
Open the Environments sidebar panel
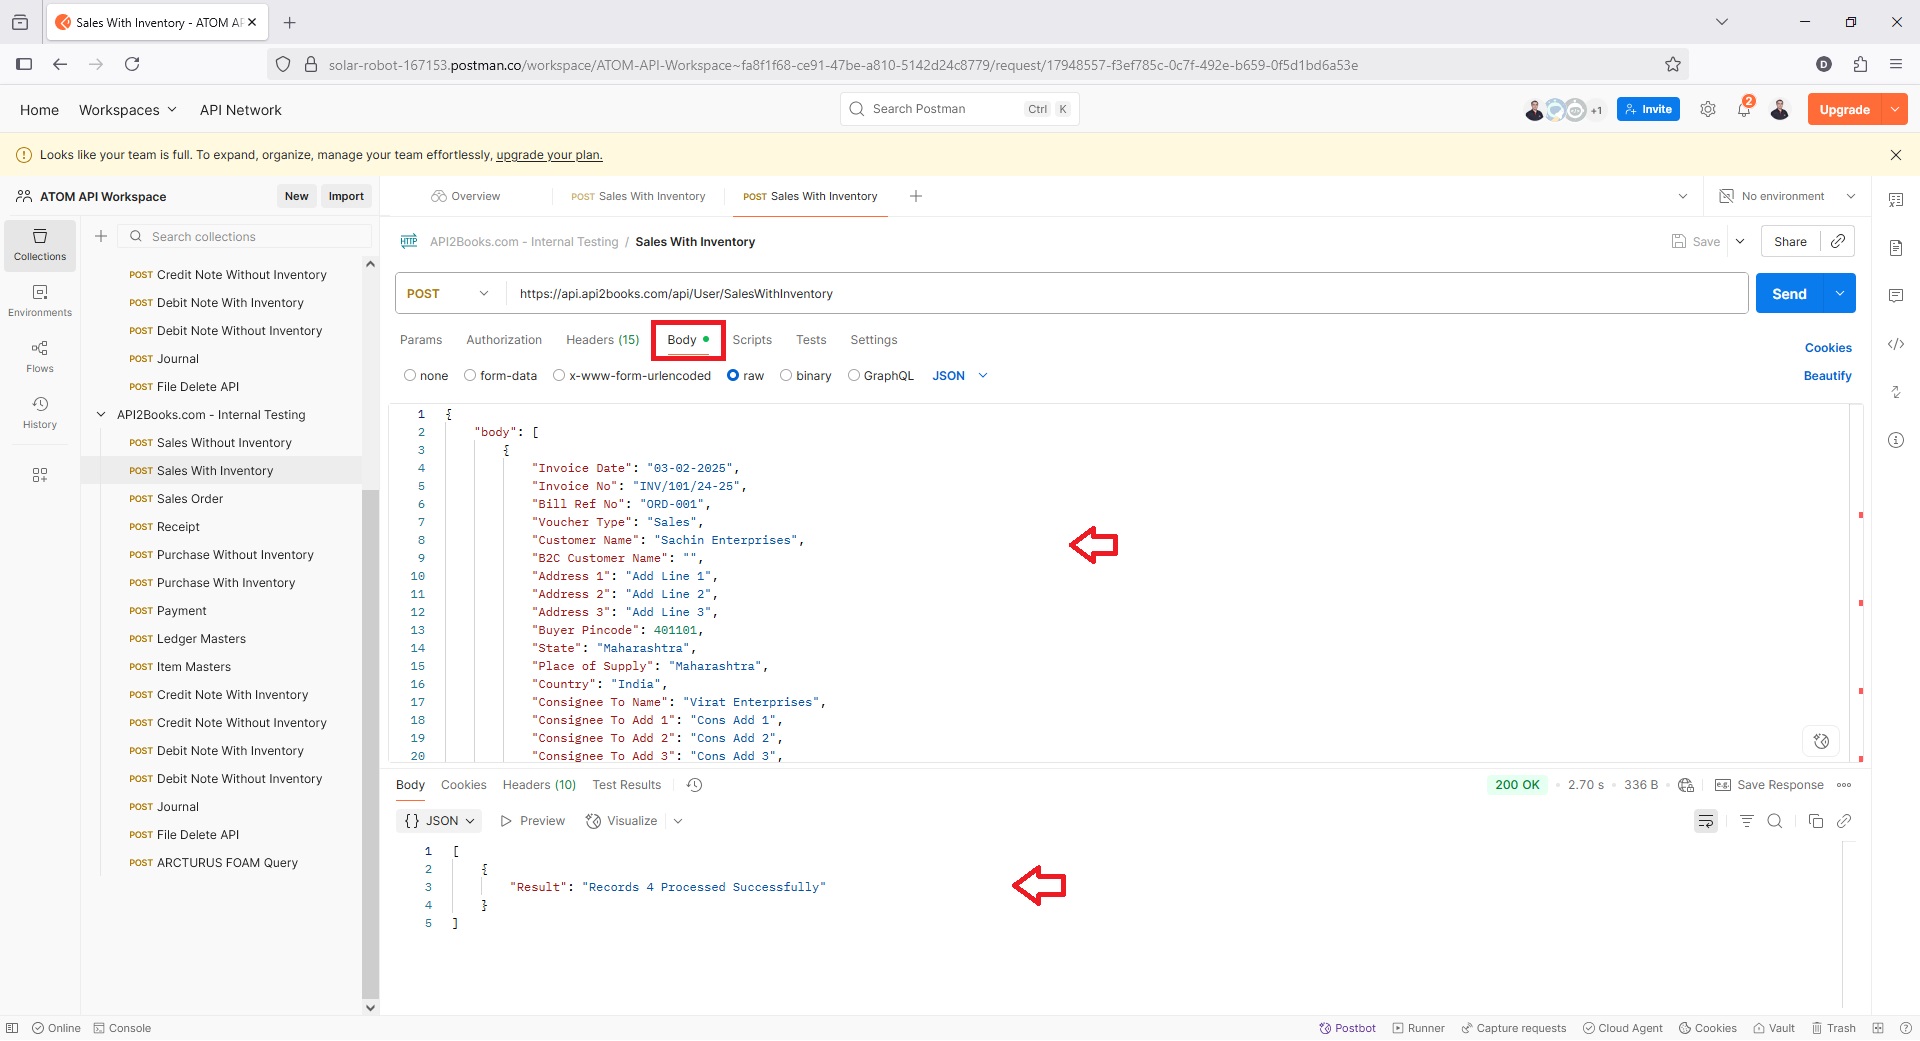40,300
